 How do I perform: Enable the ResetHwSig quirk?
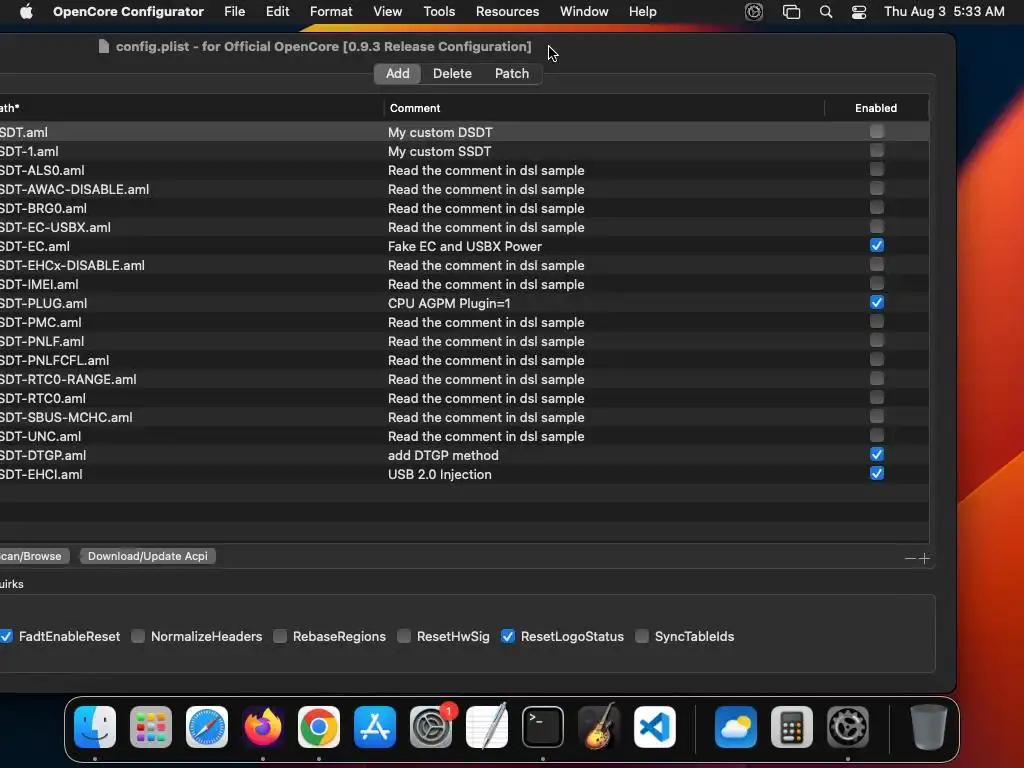pos(404,636)
